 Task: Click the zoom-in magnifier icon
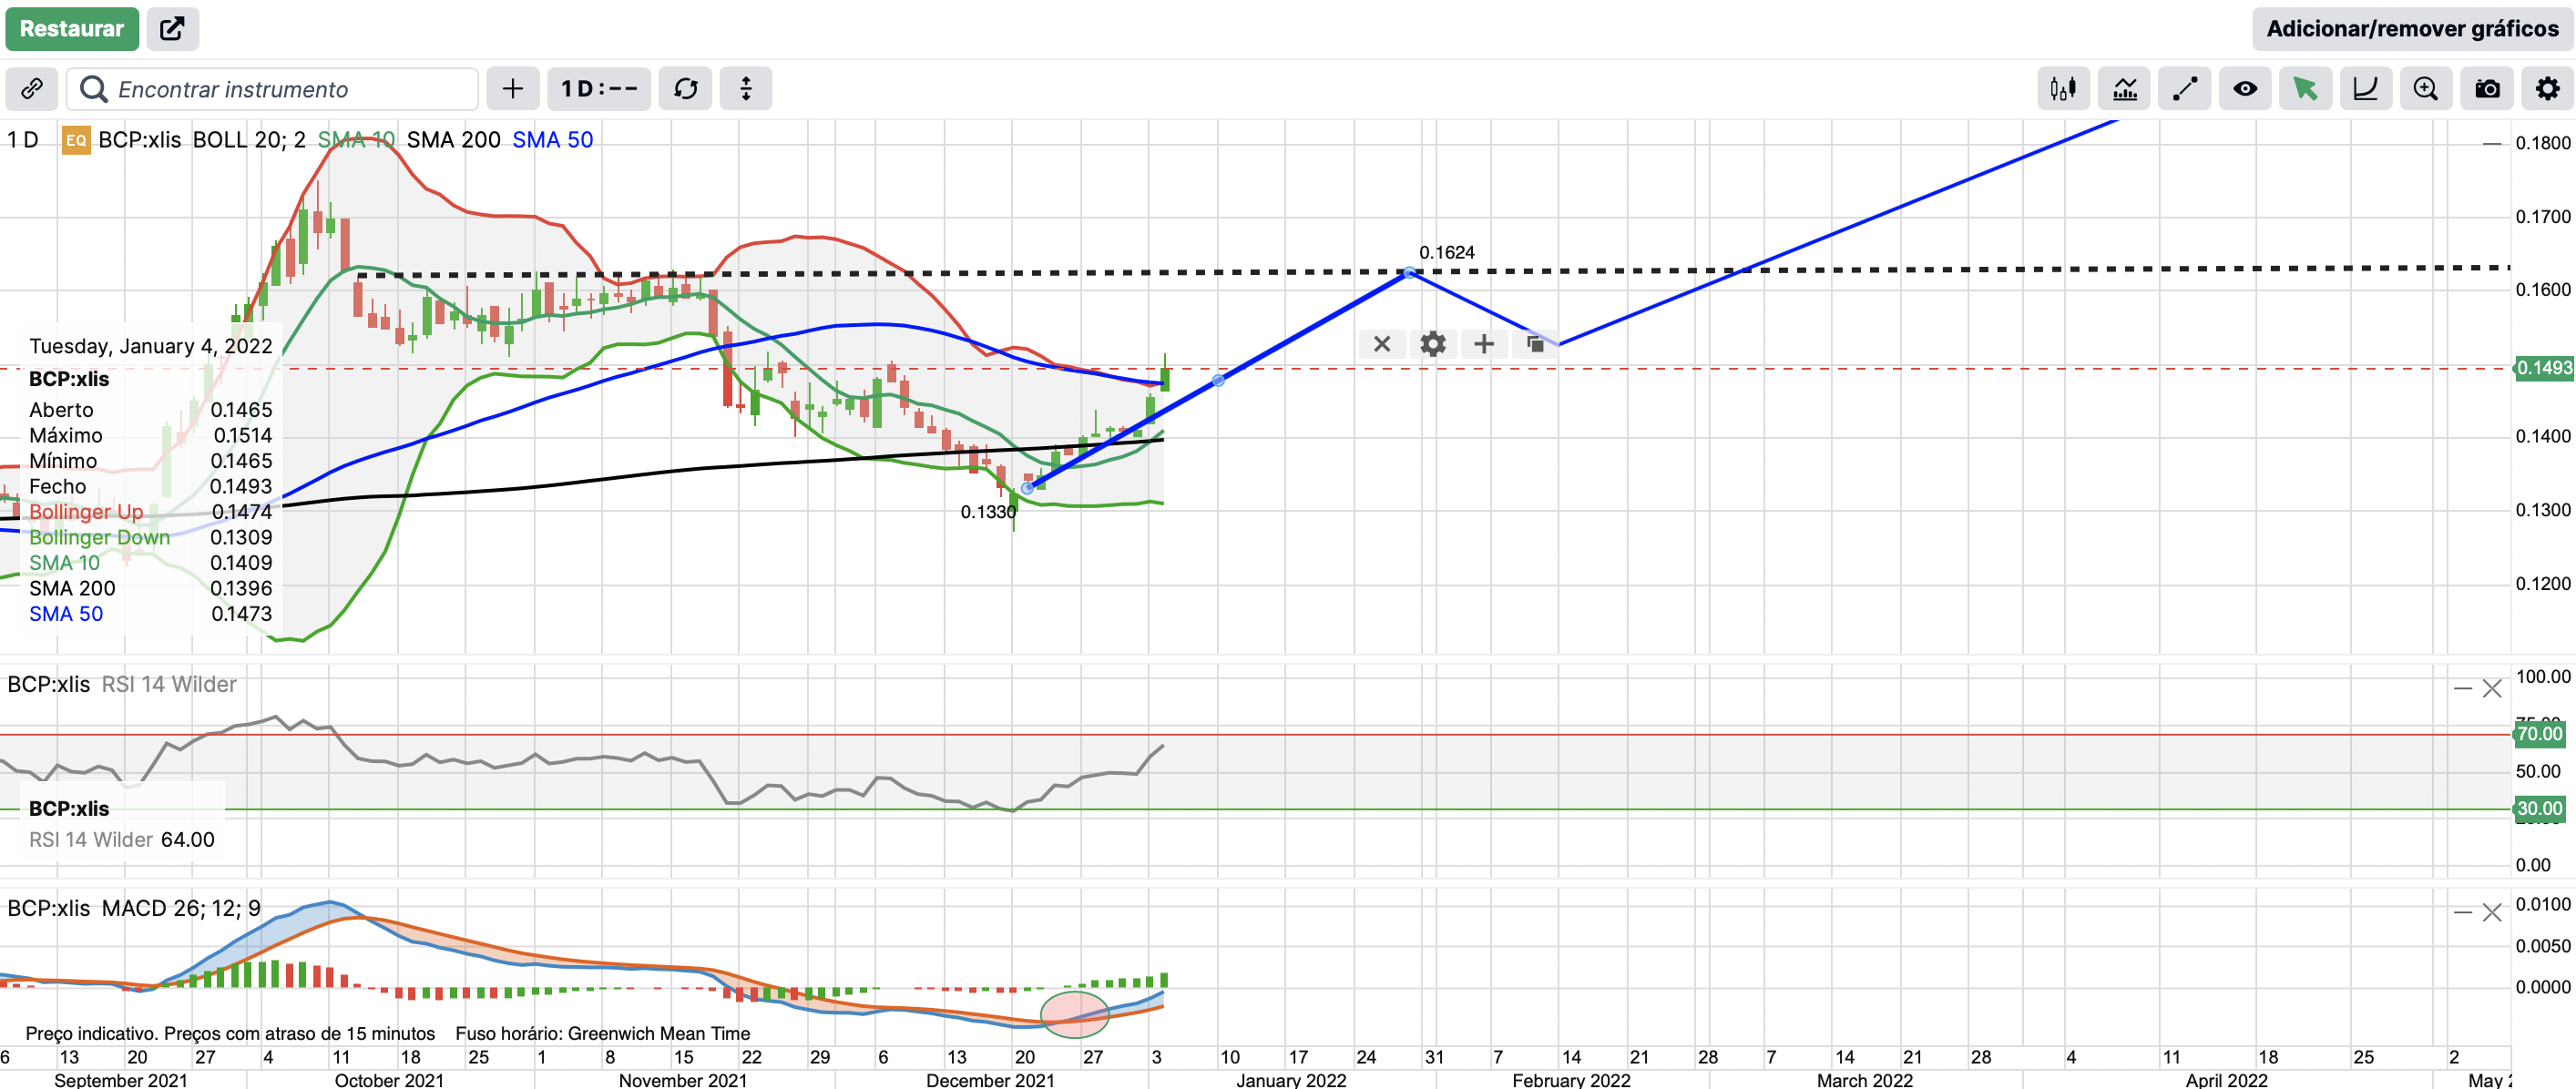click(x=2425, y=89)
